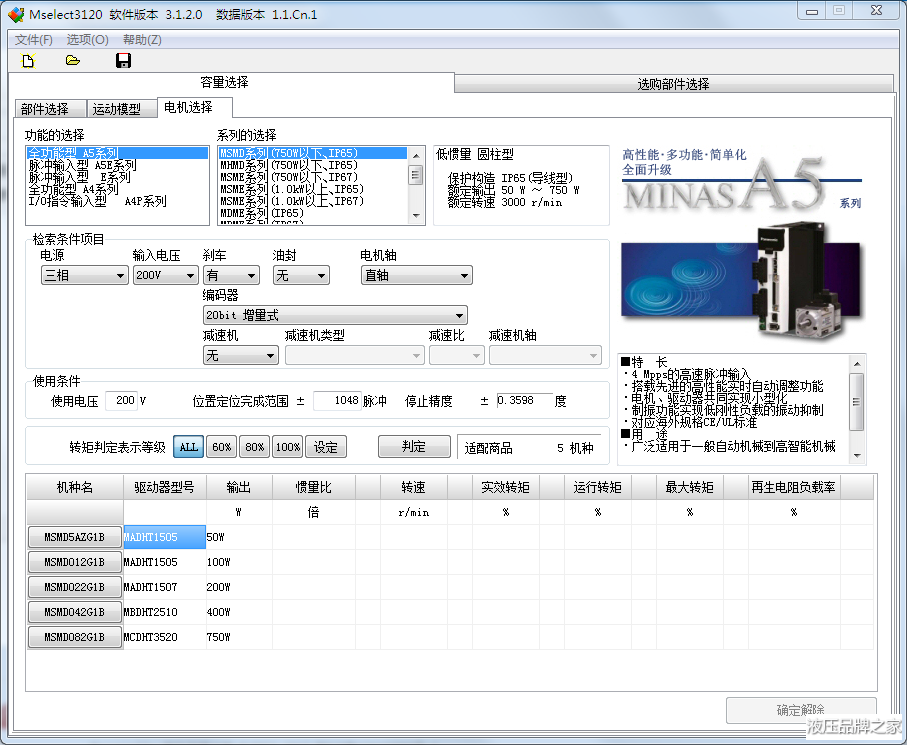
Task: Switch to the 选购部件选择 tab
Action: click(x=673, y=84)
